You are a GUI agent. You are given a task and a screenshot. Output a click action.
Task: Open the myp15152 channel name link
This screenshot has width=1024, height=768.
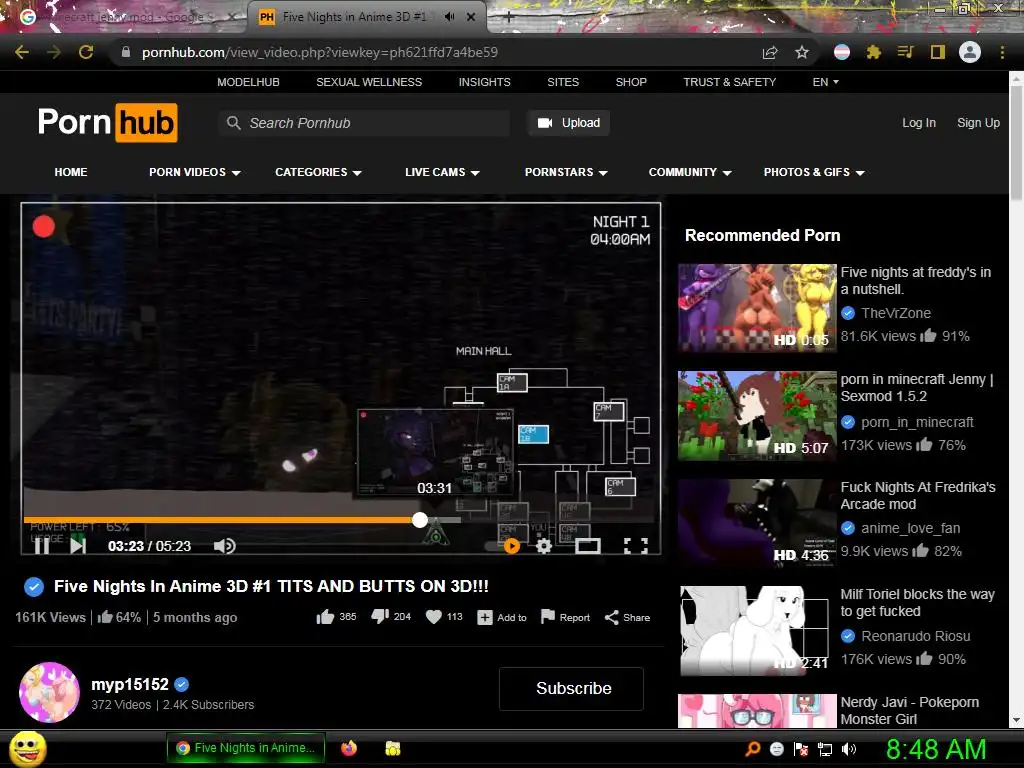point(130,684)
